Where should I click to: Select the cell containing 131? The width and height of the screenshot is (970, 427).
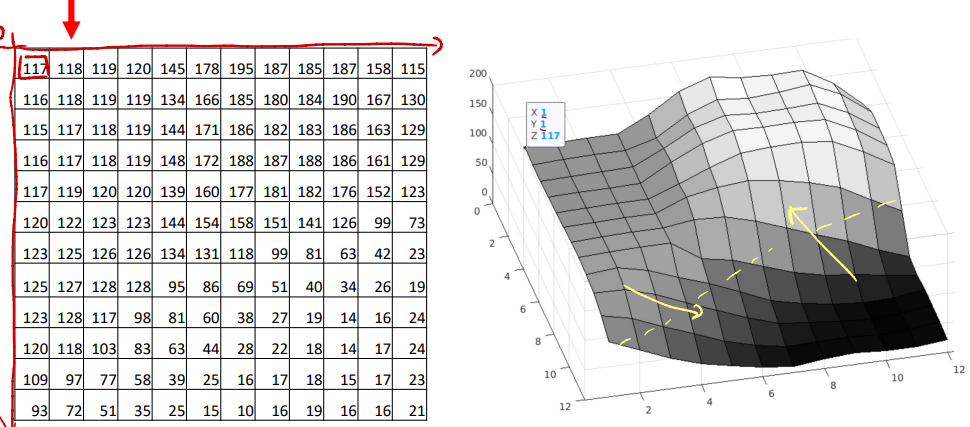[204, 249]
